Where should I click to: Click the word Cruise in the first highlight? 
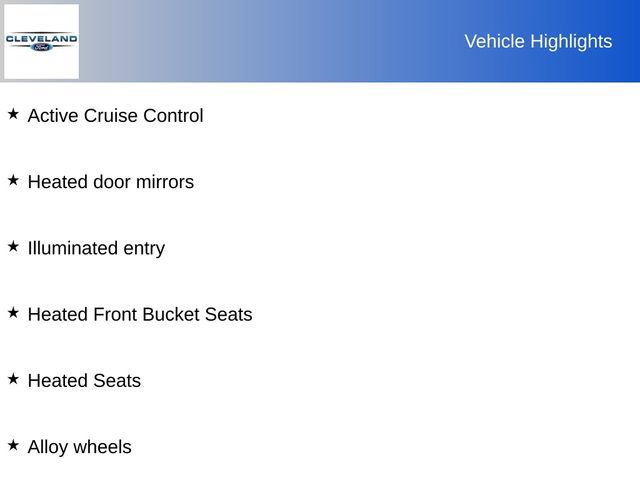pos(110,116)
